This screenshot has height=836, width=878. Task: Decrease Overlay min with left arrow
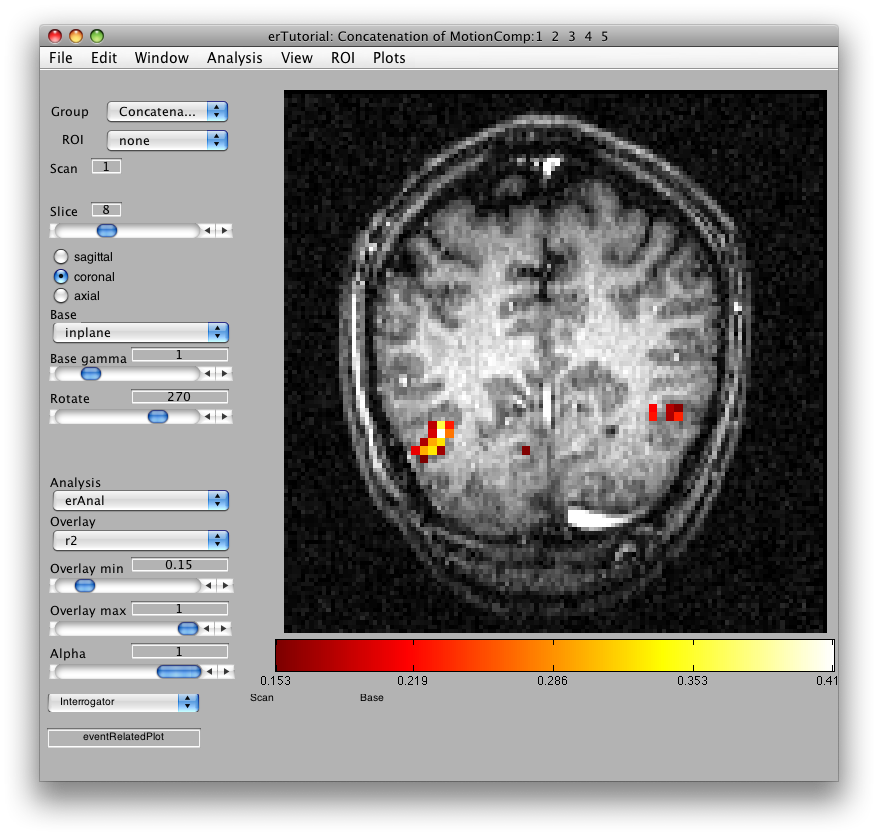coord(208,586)
